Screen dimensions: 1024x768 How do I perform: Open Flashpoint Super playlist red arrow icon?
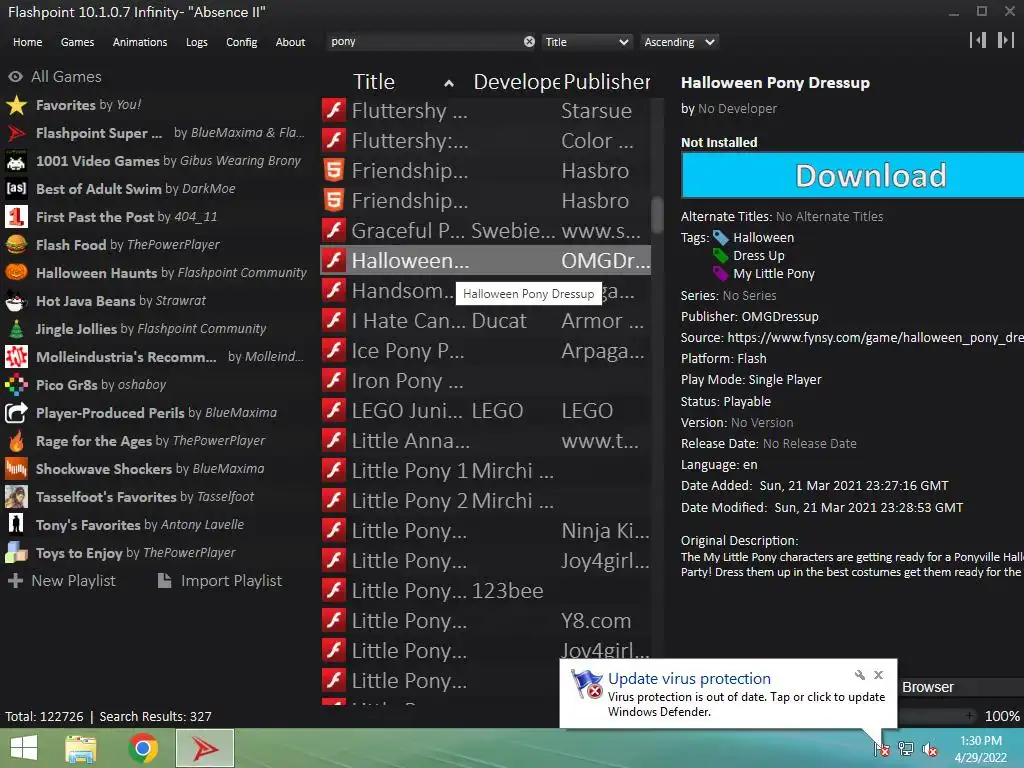tap(16, 133)
